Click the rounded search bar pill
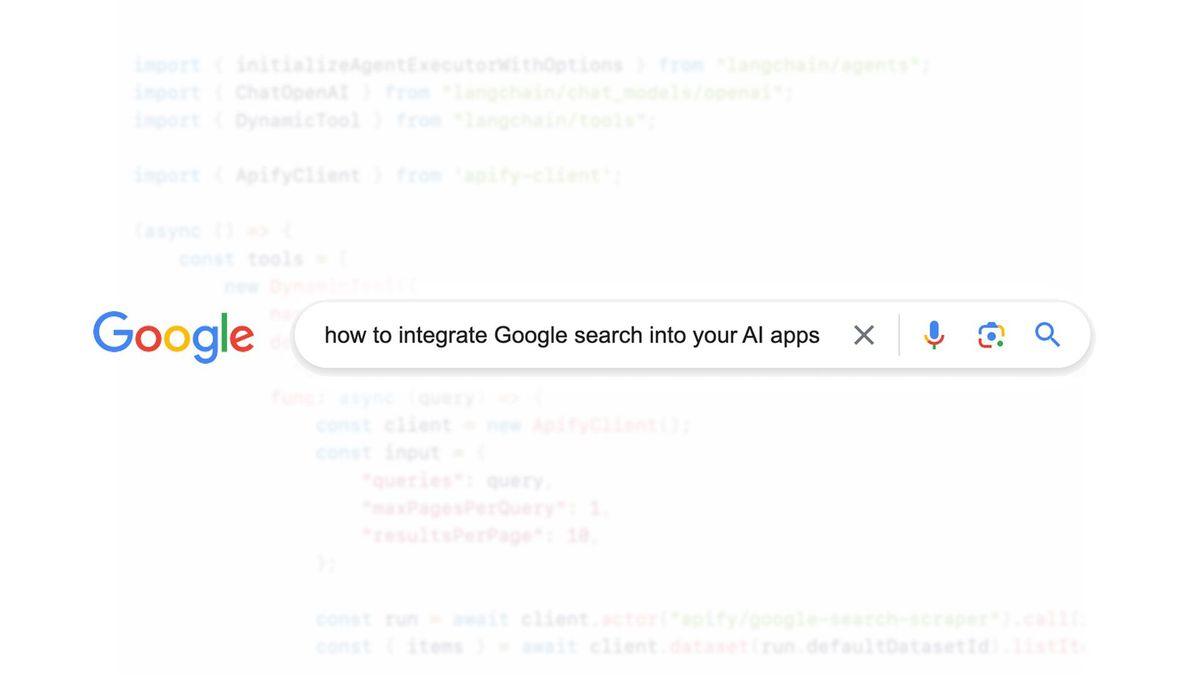 (x=690, y=335)
